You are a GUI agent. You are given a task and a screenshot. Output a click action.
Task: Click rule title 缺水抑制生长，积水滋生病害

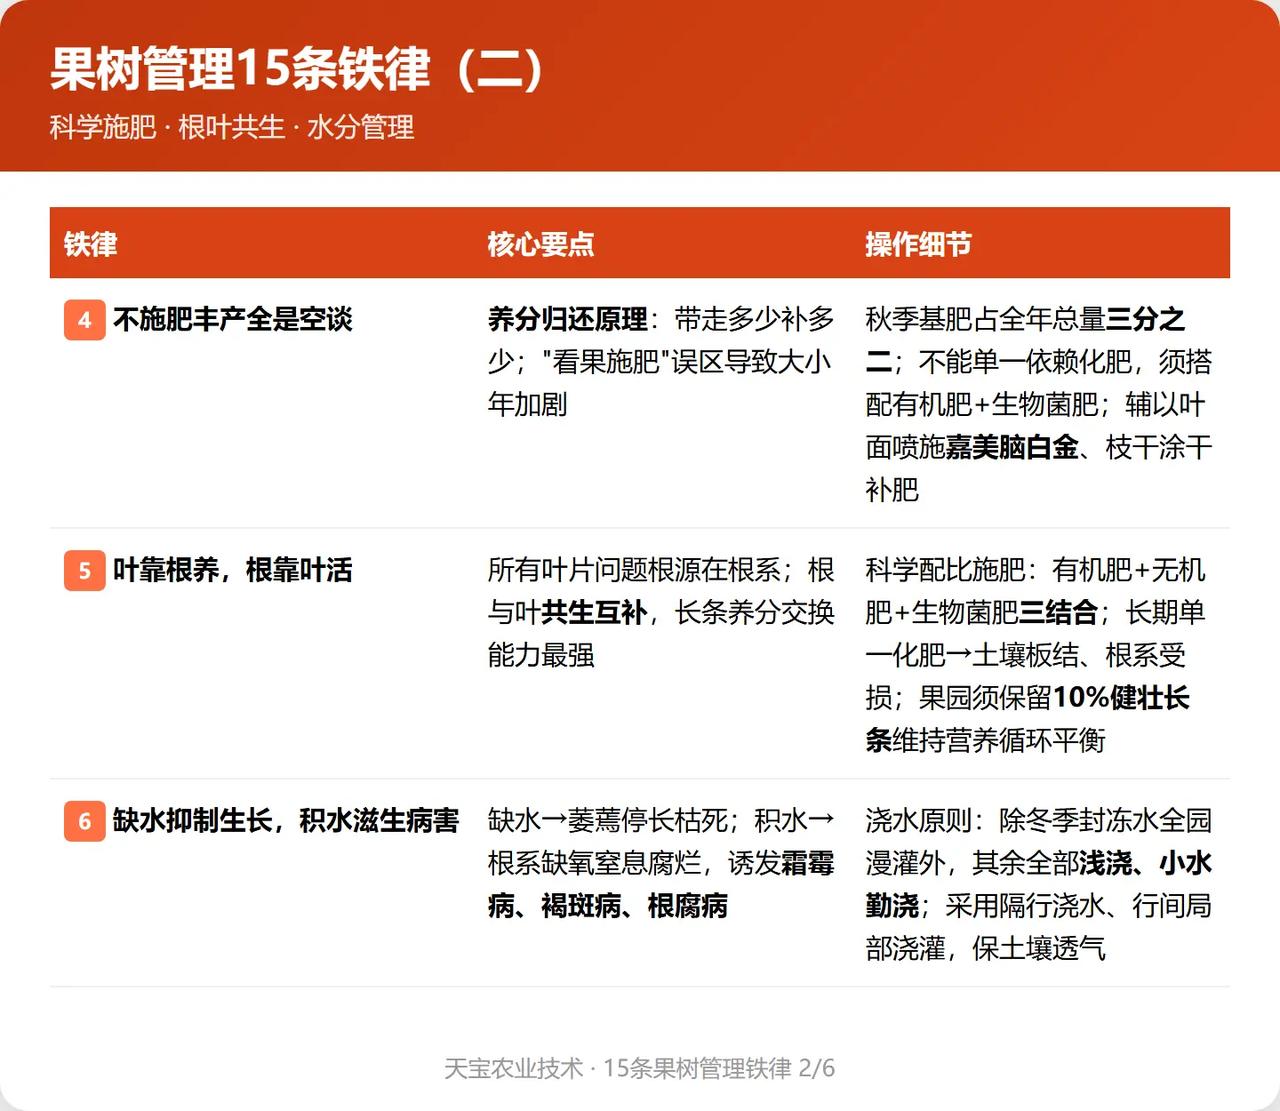click(286, 821)
